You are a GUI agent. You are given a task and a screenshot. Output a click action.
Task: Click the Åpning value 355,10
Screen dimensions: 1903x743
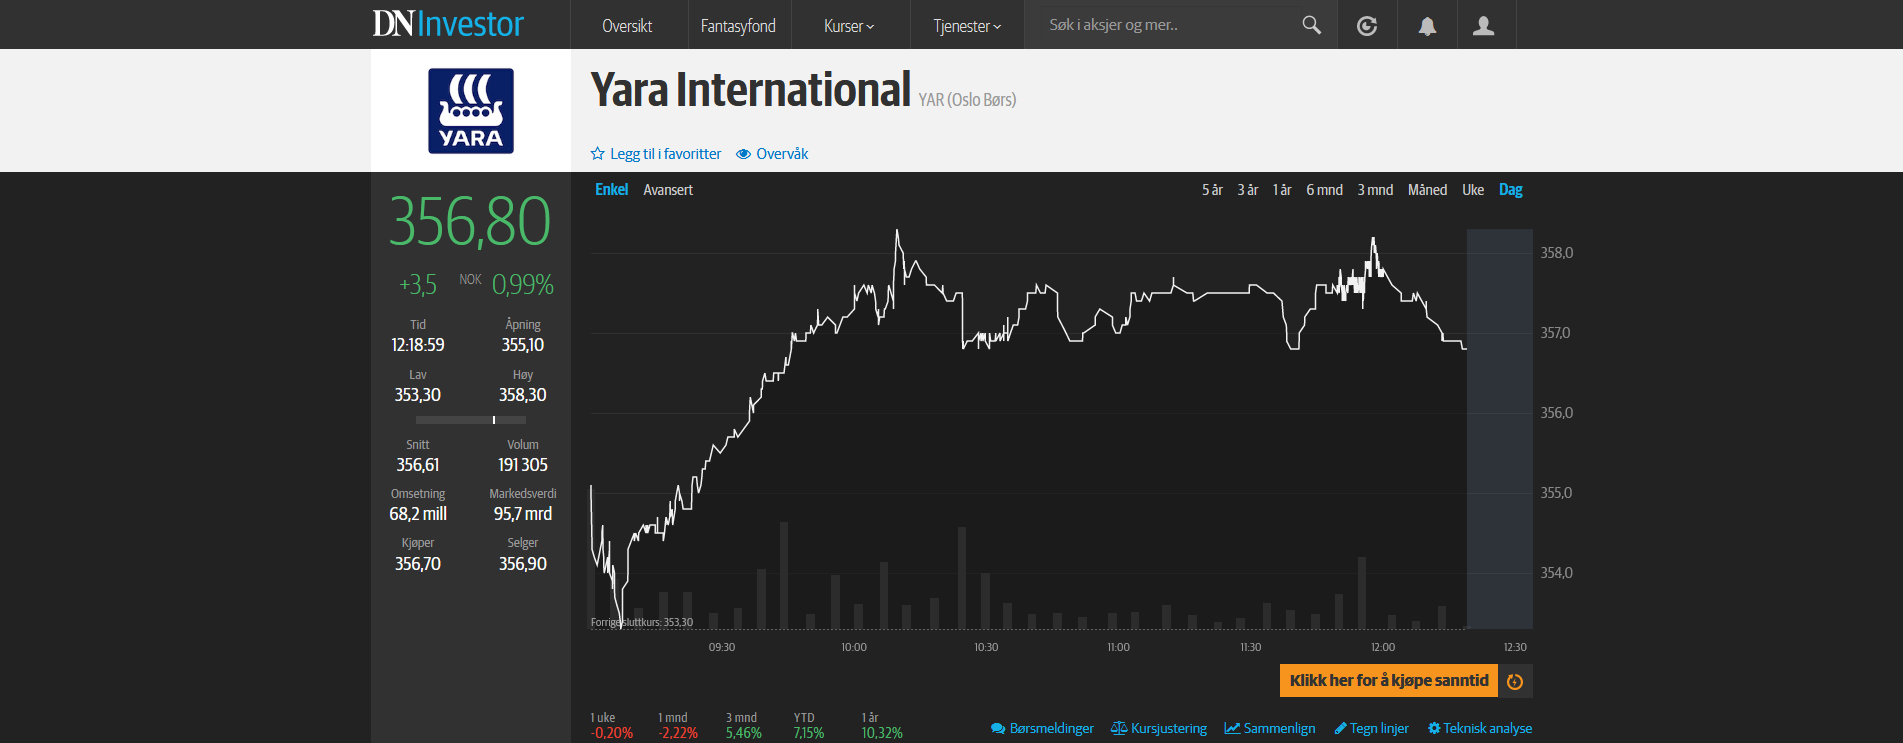523,345
